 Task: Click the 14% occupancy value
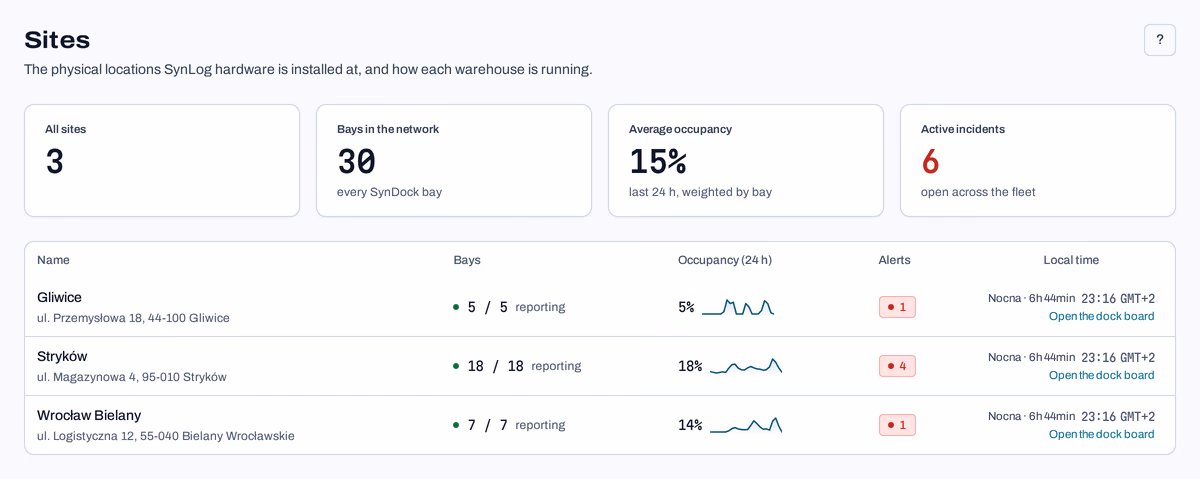[x=690, y=425]
